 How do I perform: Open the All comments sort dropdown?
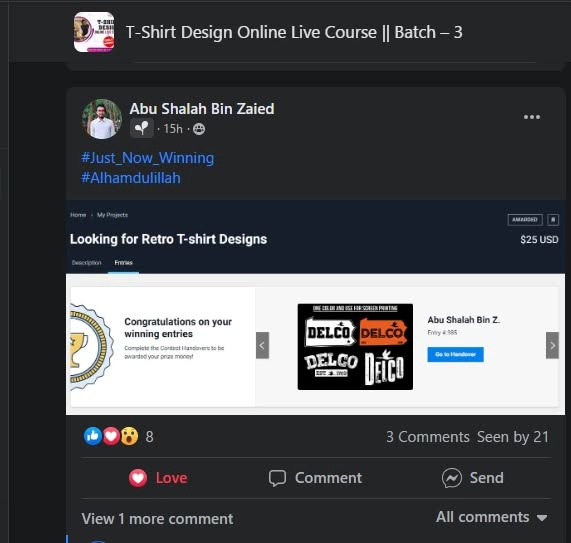pyautogui.click(x=492, y=517)
